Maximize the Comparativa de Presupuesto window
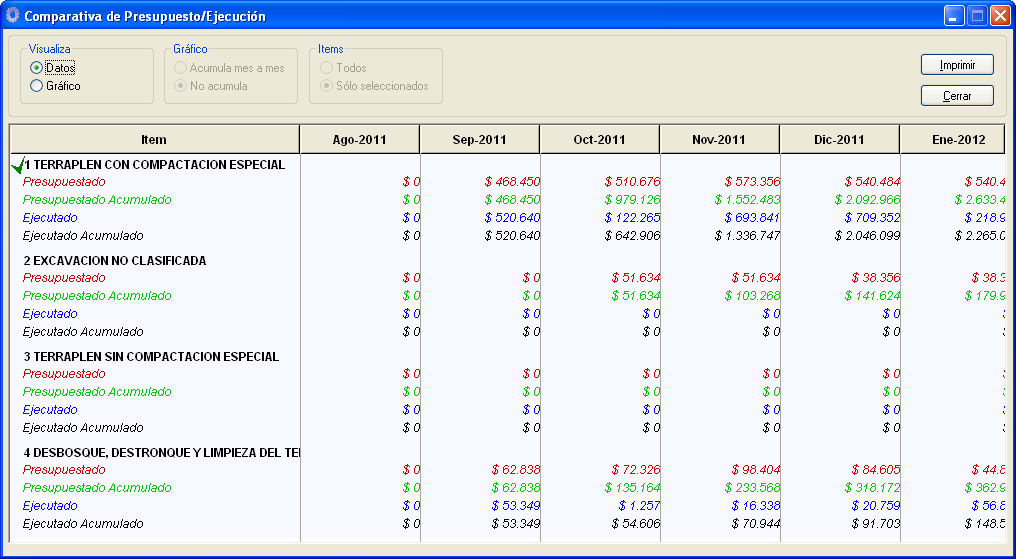Image resolution: width=1016 pixels, height=559 pixels. pos(976,16)
